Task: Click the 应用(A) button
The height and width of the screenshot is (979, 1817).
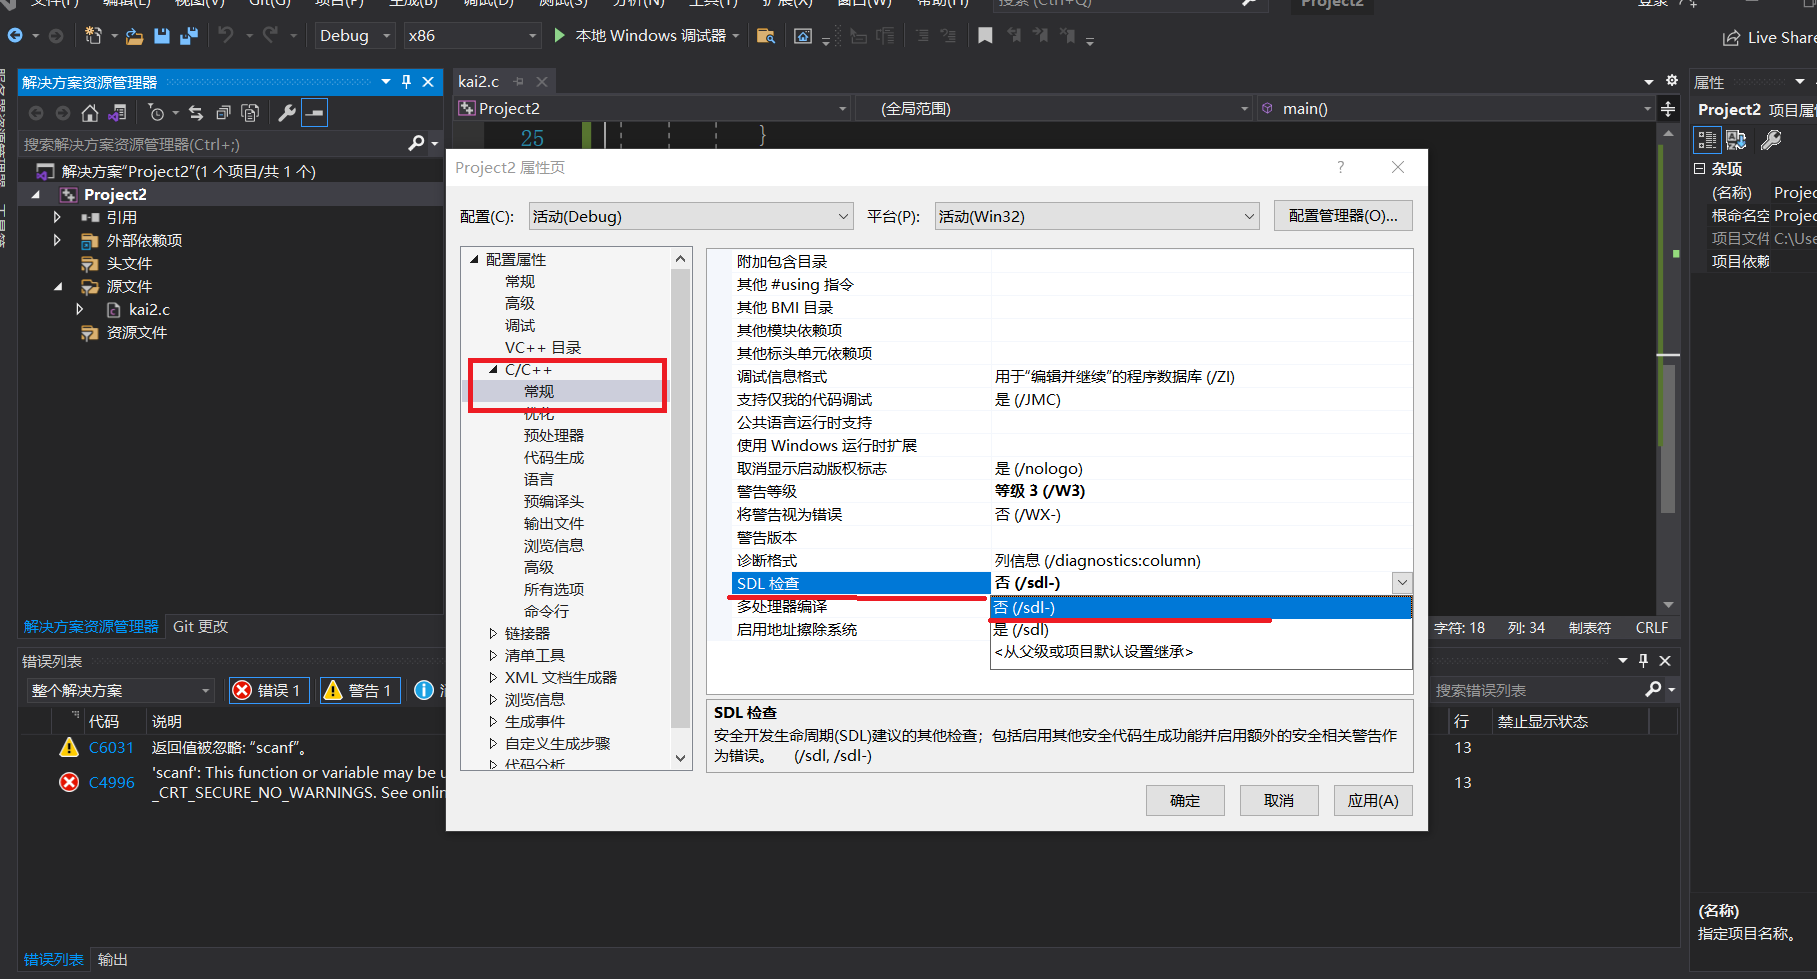Action: (1372, 800)
